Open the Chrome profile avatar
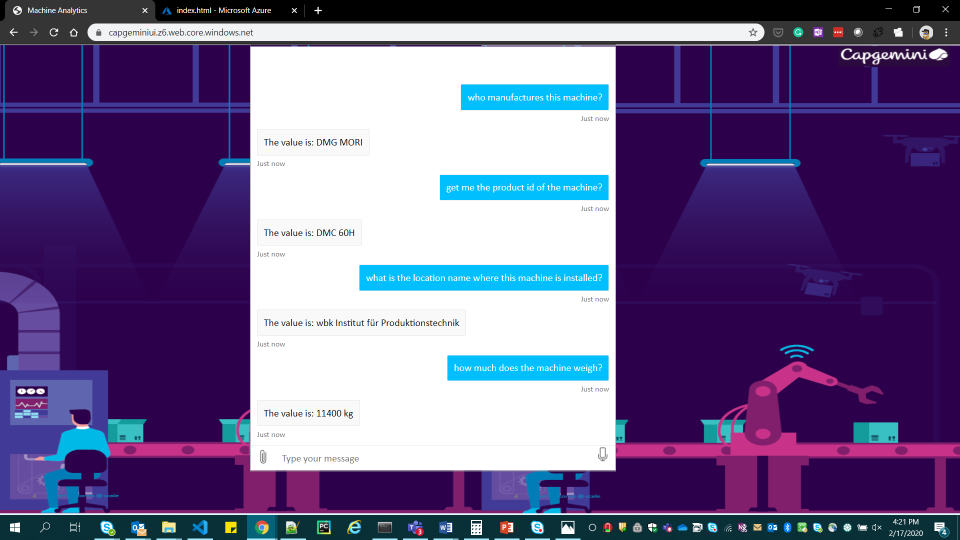Viewport: 960px width, 540px height. (925, 32)
